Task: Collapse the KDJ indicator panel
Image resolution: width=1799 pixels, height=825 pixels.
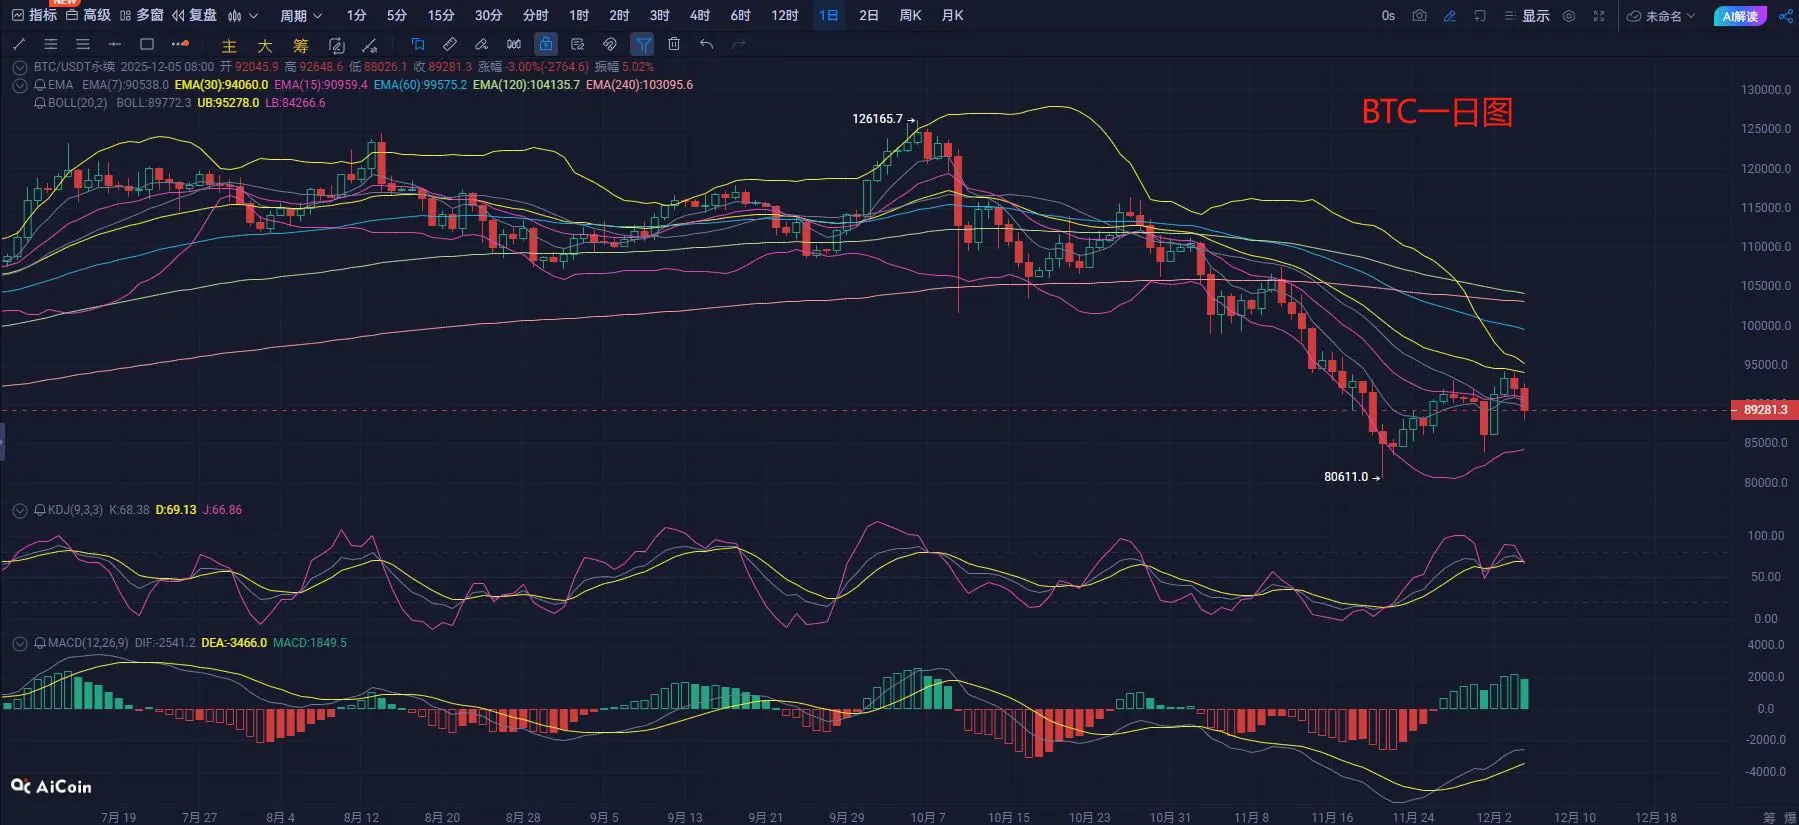Action: pos(19,510)
